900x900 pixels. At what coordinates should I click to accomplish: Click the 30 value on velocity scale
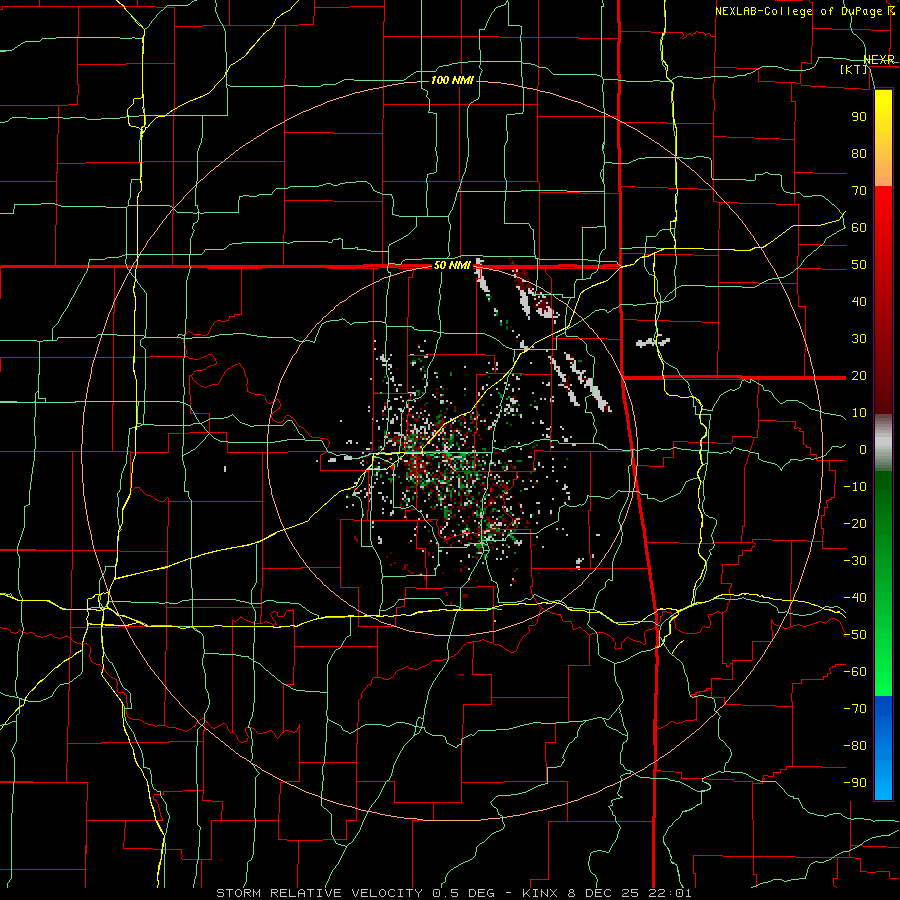click(x=859, y=339)
